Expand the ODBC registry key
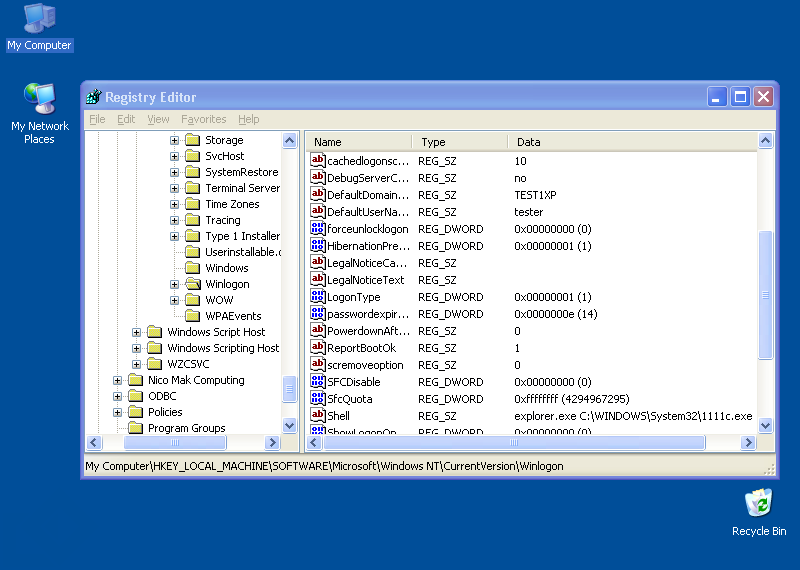The image size is (800, 570). [118, 396]
